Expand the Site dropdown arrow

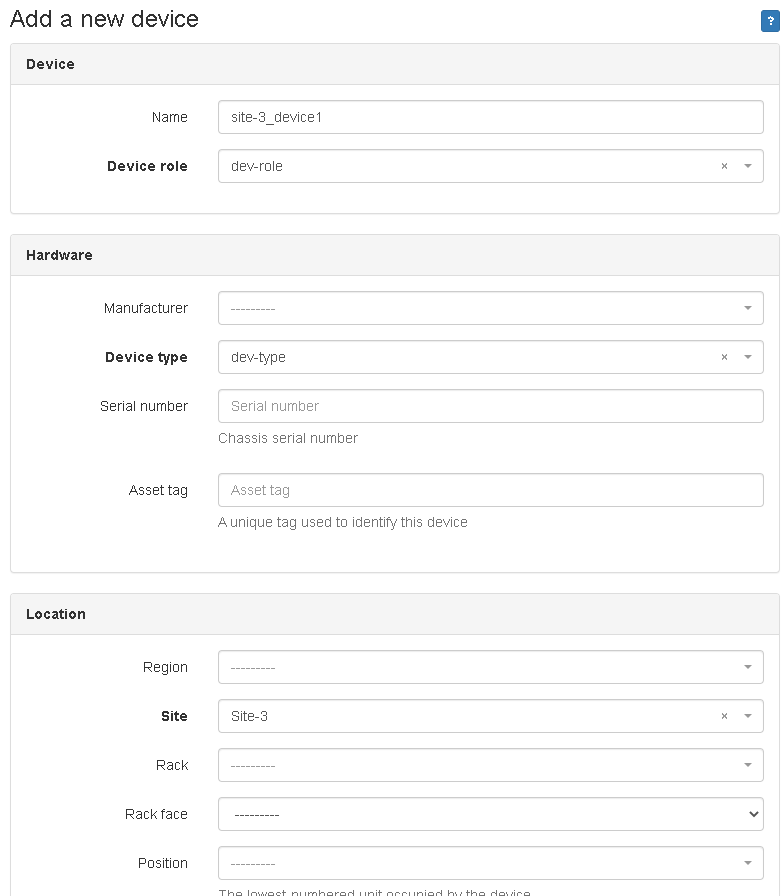[748, 717]
